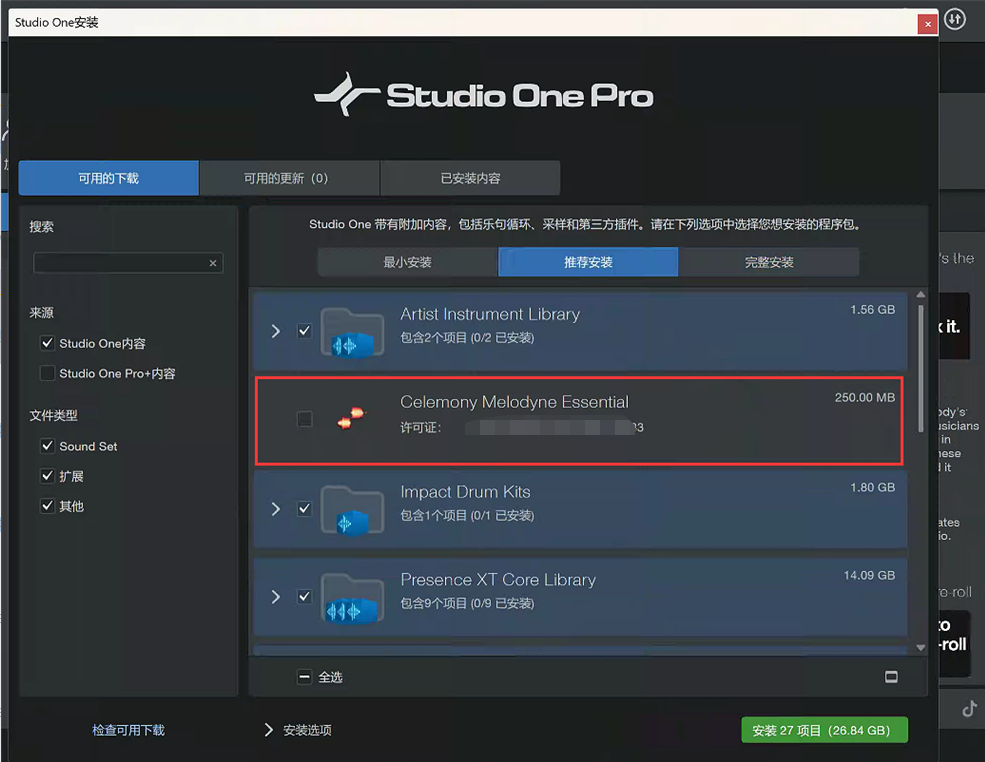Click the TikTok icon in the background window

pyautogui.click(x=968, y=709)
